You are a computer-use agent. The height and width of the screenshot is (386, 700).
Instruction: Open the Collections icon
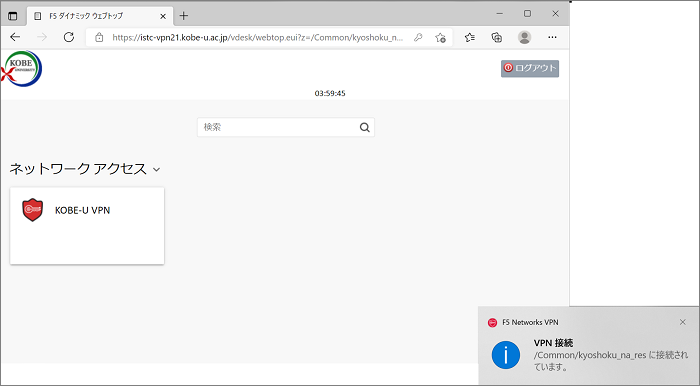(x=496, y=37)
